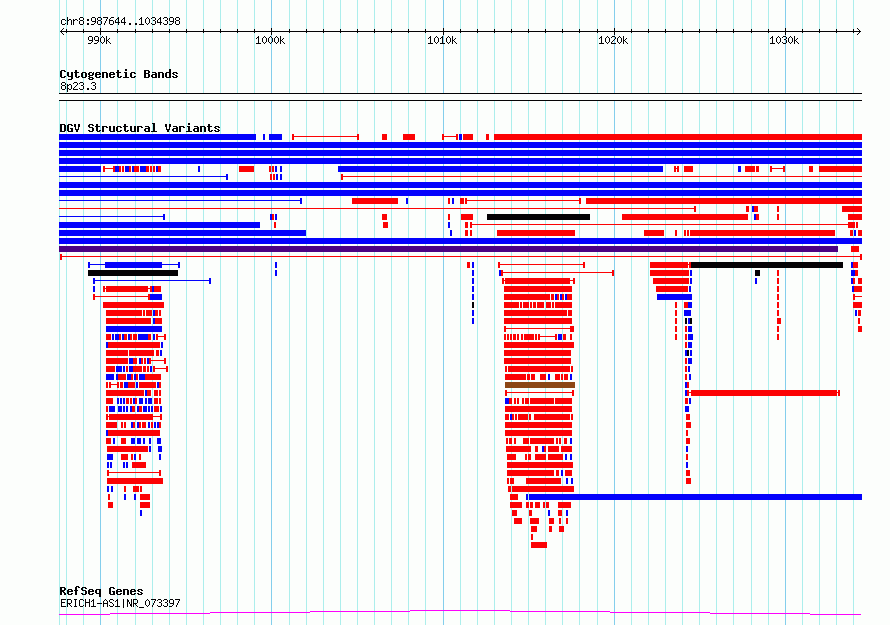Image resolution: width=890 pixels, height=625 pixels.
Task: Click the long black variant bar near 1029k
Action: 767,265
